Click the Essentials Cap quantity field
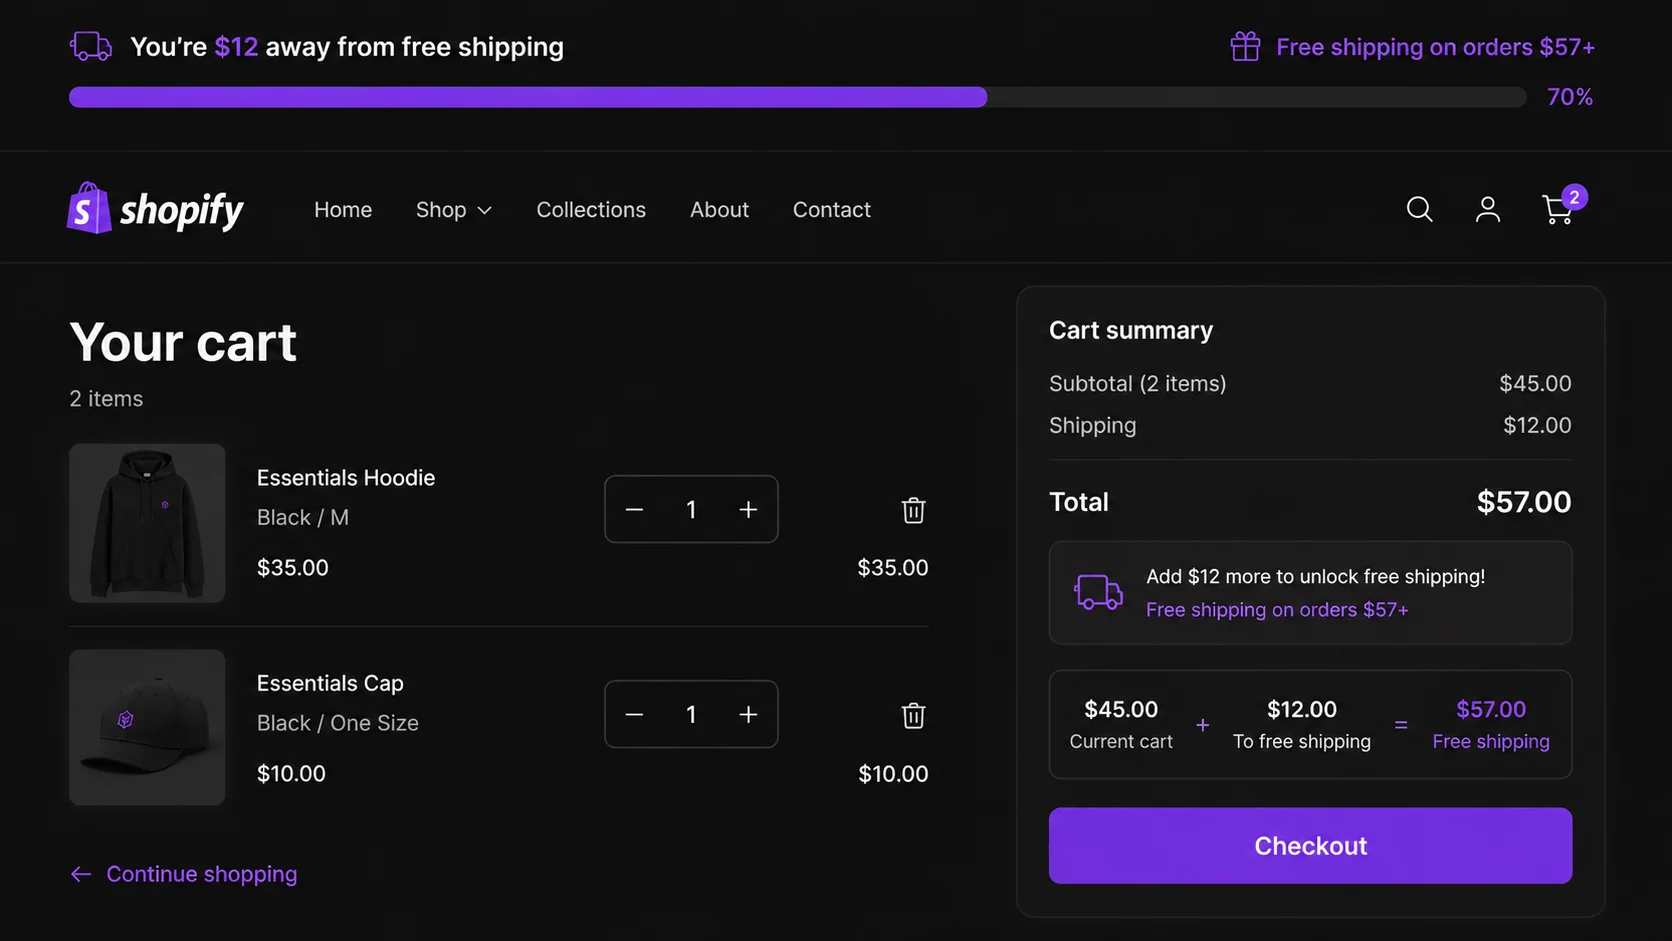This screenshot has height=941, width=1672. click(691, 715)
